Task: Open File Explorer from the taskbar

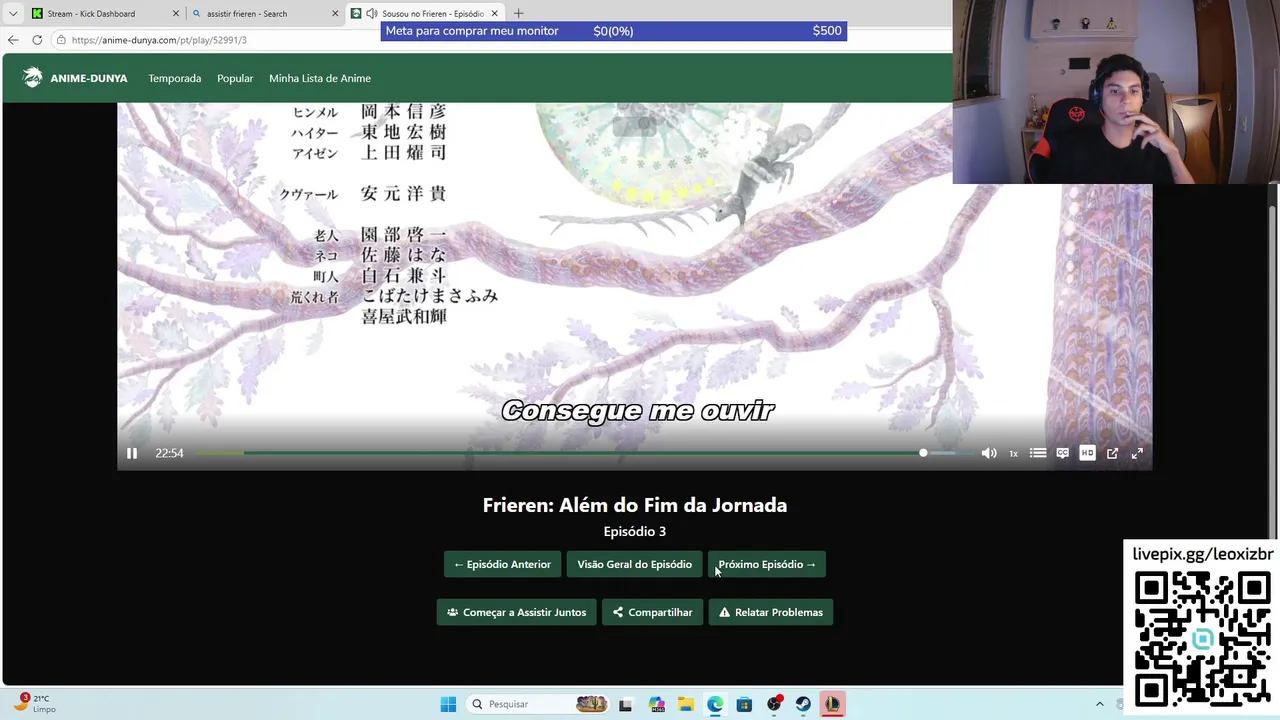Action: [x=685, y=704]
